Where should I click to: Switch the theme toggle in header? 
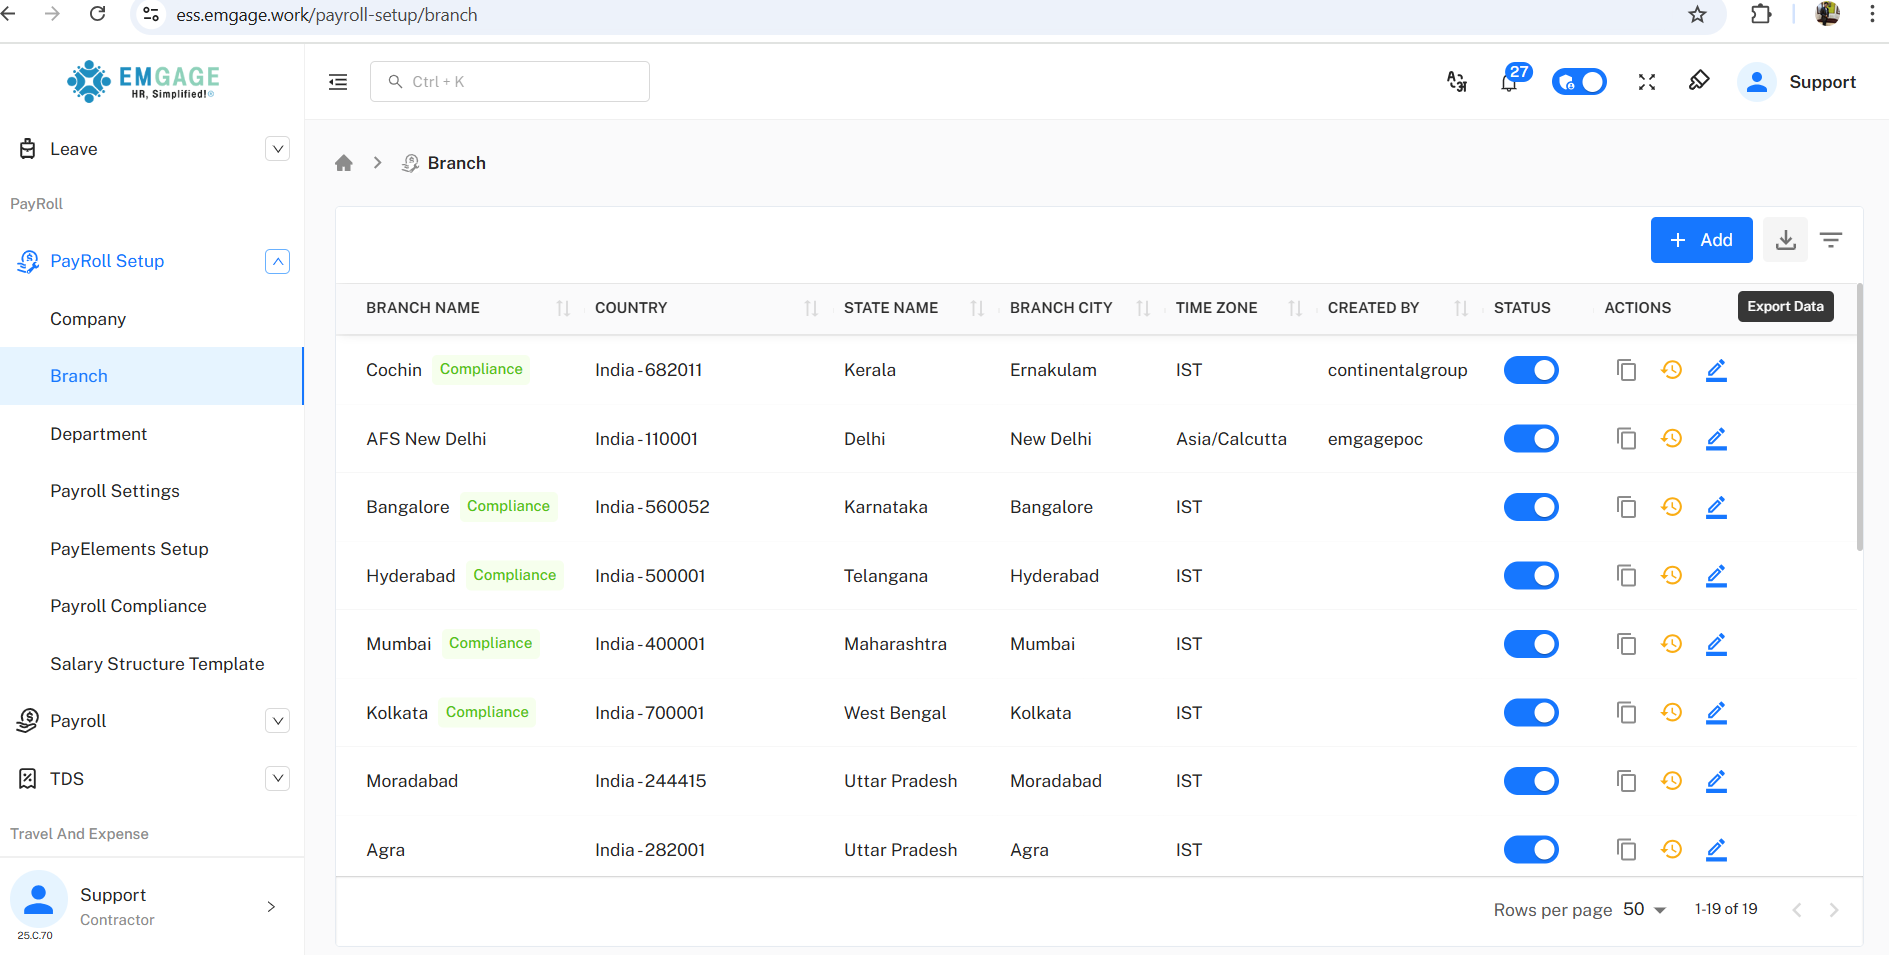click(x=1579, y=82)
